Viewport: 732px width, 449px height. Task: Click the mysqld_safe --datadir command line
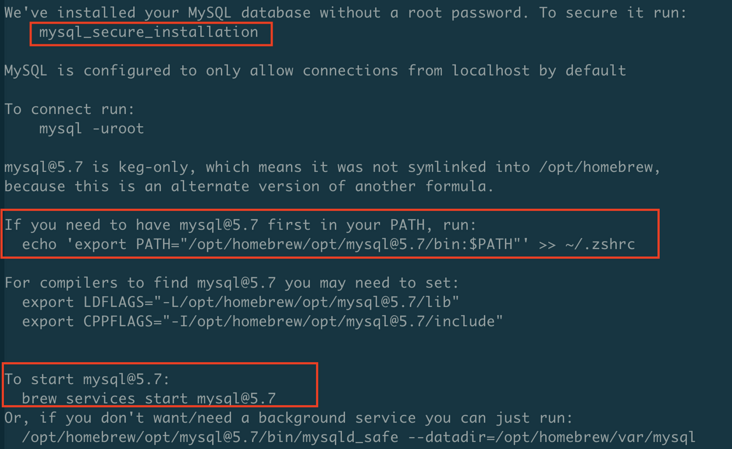click(x=358, y=436)
